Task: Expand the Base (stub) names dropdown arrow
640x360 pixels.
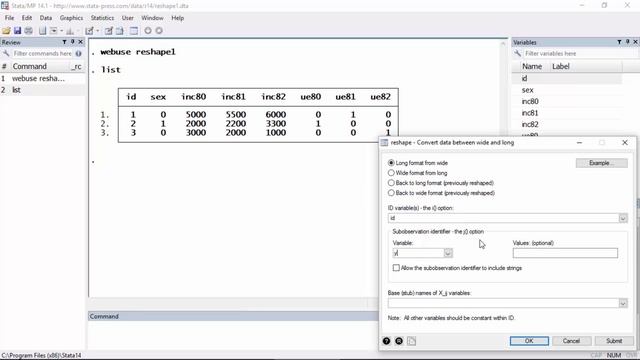Action: click(x=623, y=303)
